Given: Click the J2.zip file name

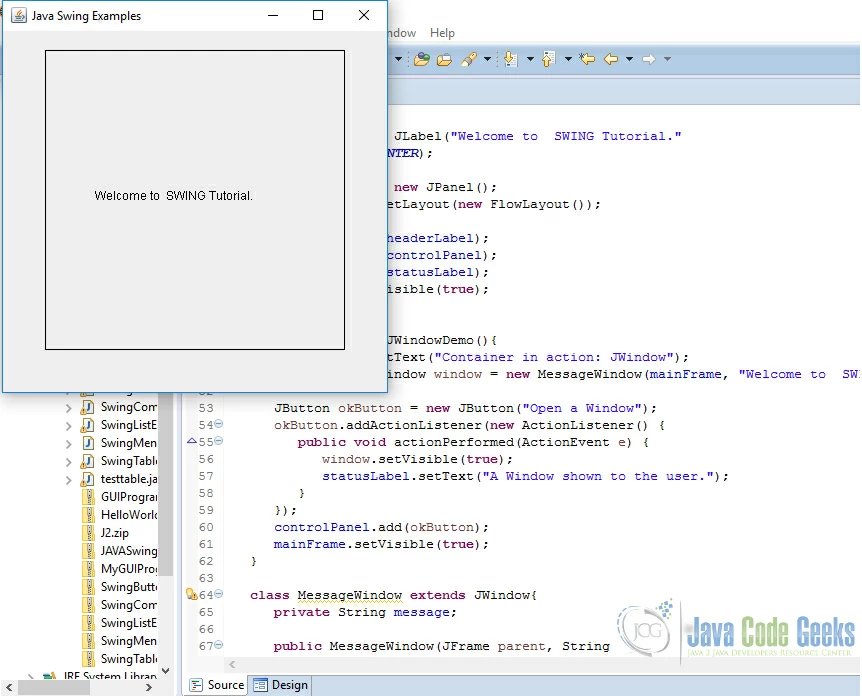Looking at the screenshot, I should (x=115, y=533).
